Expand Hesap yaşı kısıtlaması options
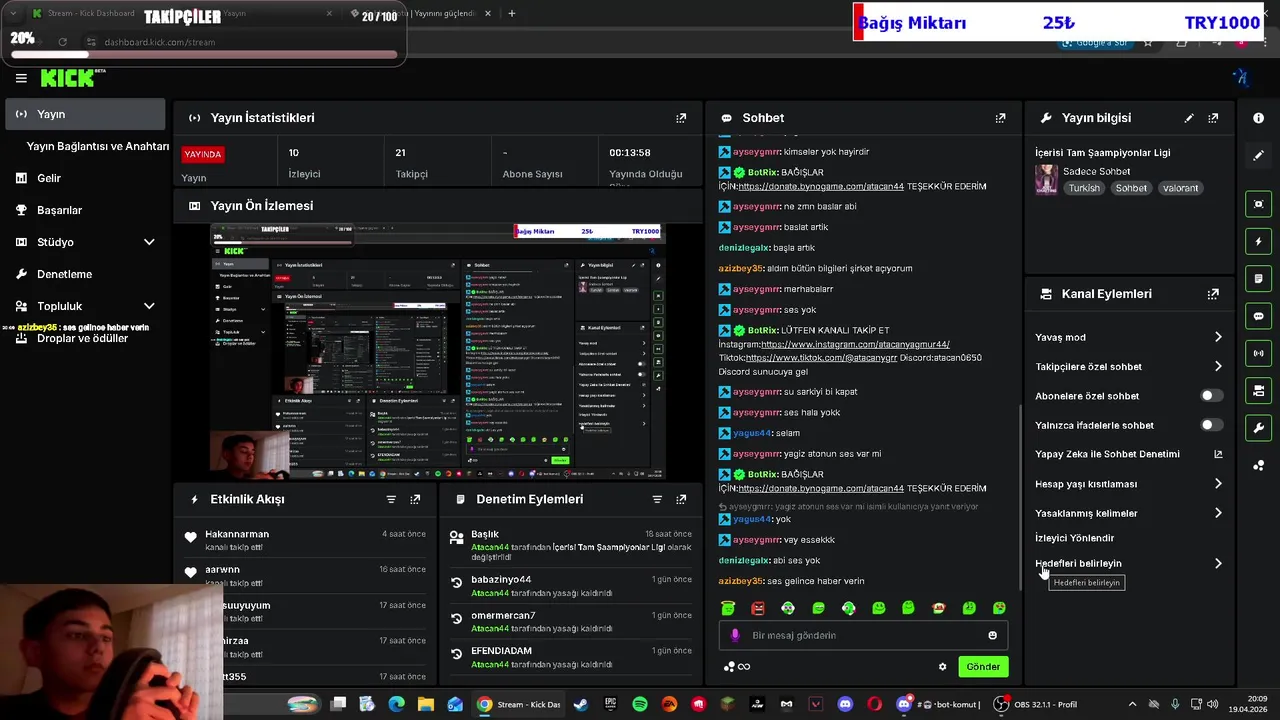The image size is (1280, 720). pos(1218,484)
